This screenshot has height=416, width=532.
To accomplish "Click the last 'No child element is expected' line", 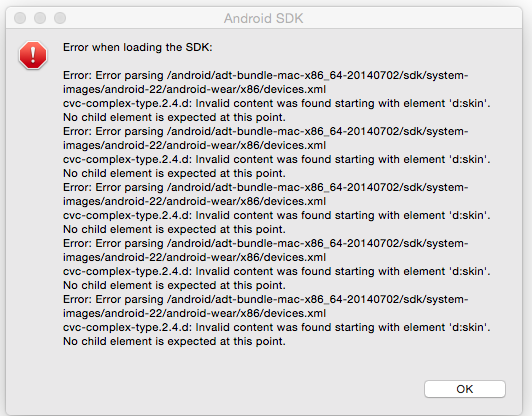I will tap(174, 341).
